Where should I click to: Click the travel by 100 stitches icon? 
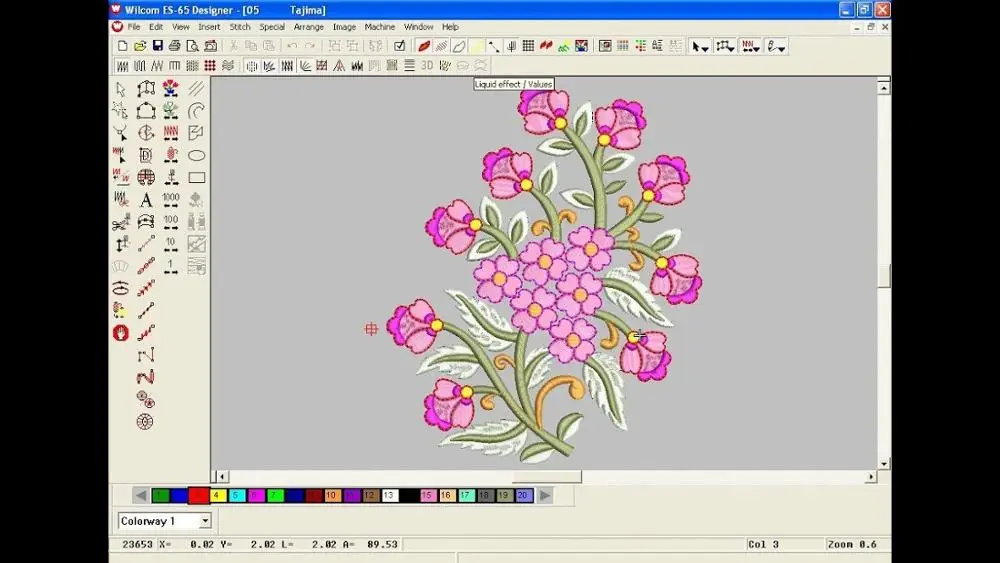coord(171,223)
